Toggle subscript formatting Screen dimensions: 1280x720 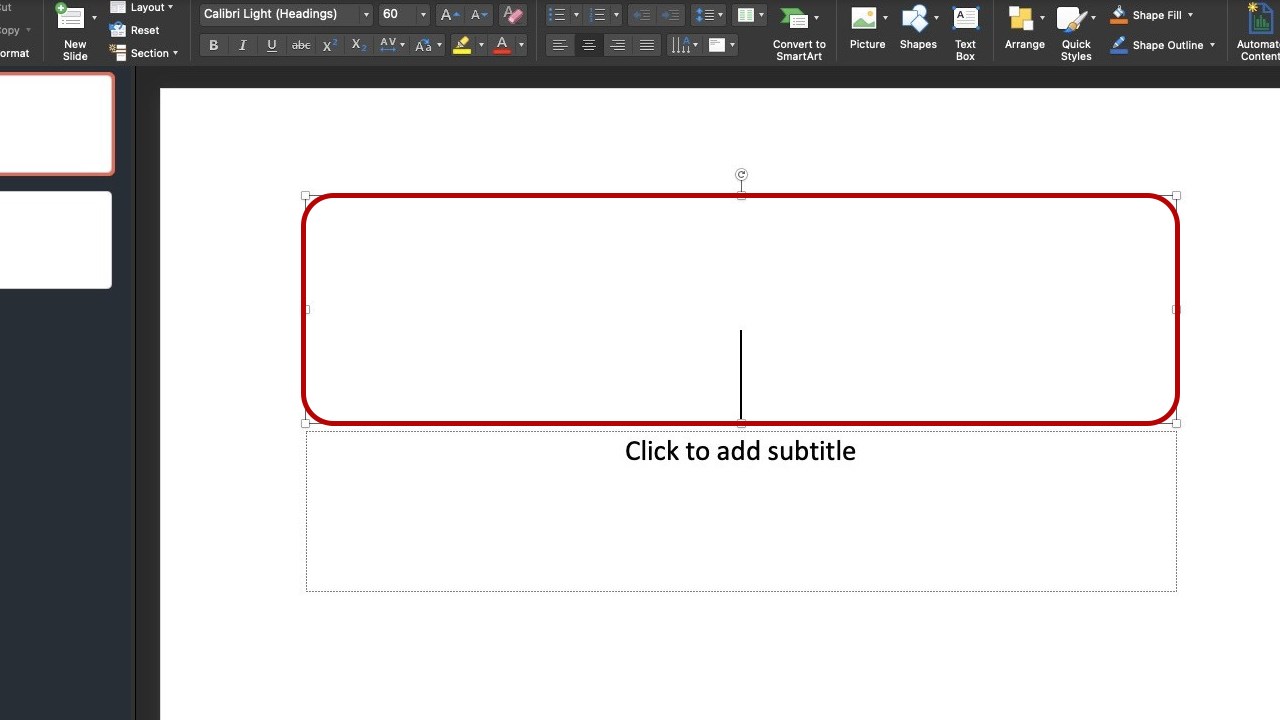[359, 45]
